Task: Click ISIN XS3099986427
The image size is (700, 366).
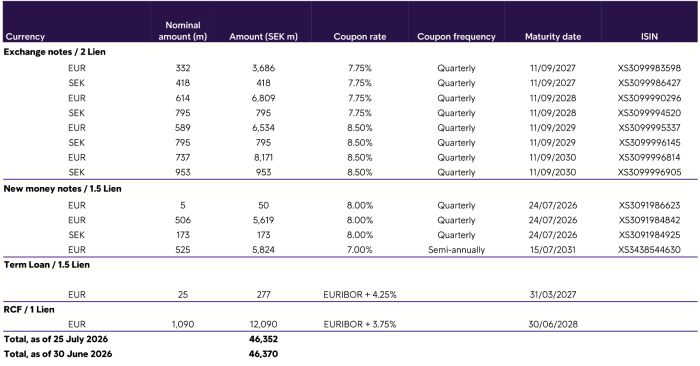Action: click(x=649, y=83)
